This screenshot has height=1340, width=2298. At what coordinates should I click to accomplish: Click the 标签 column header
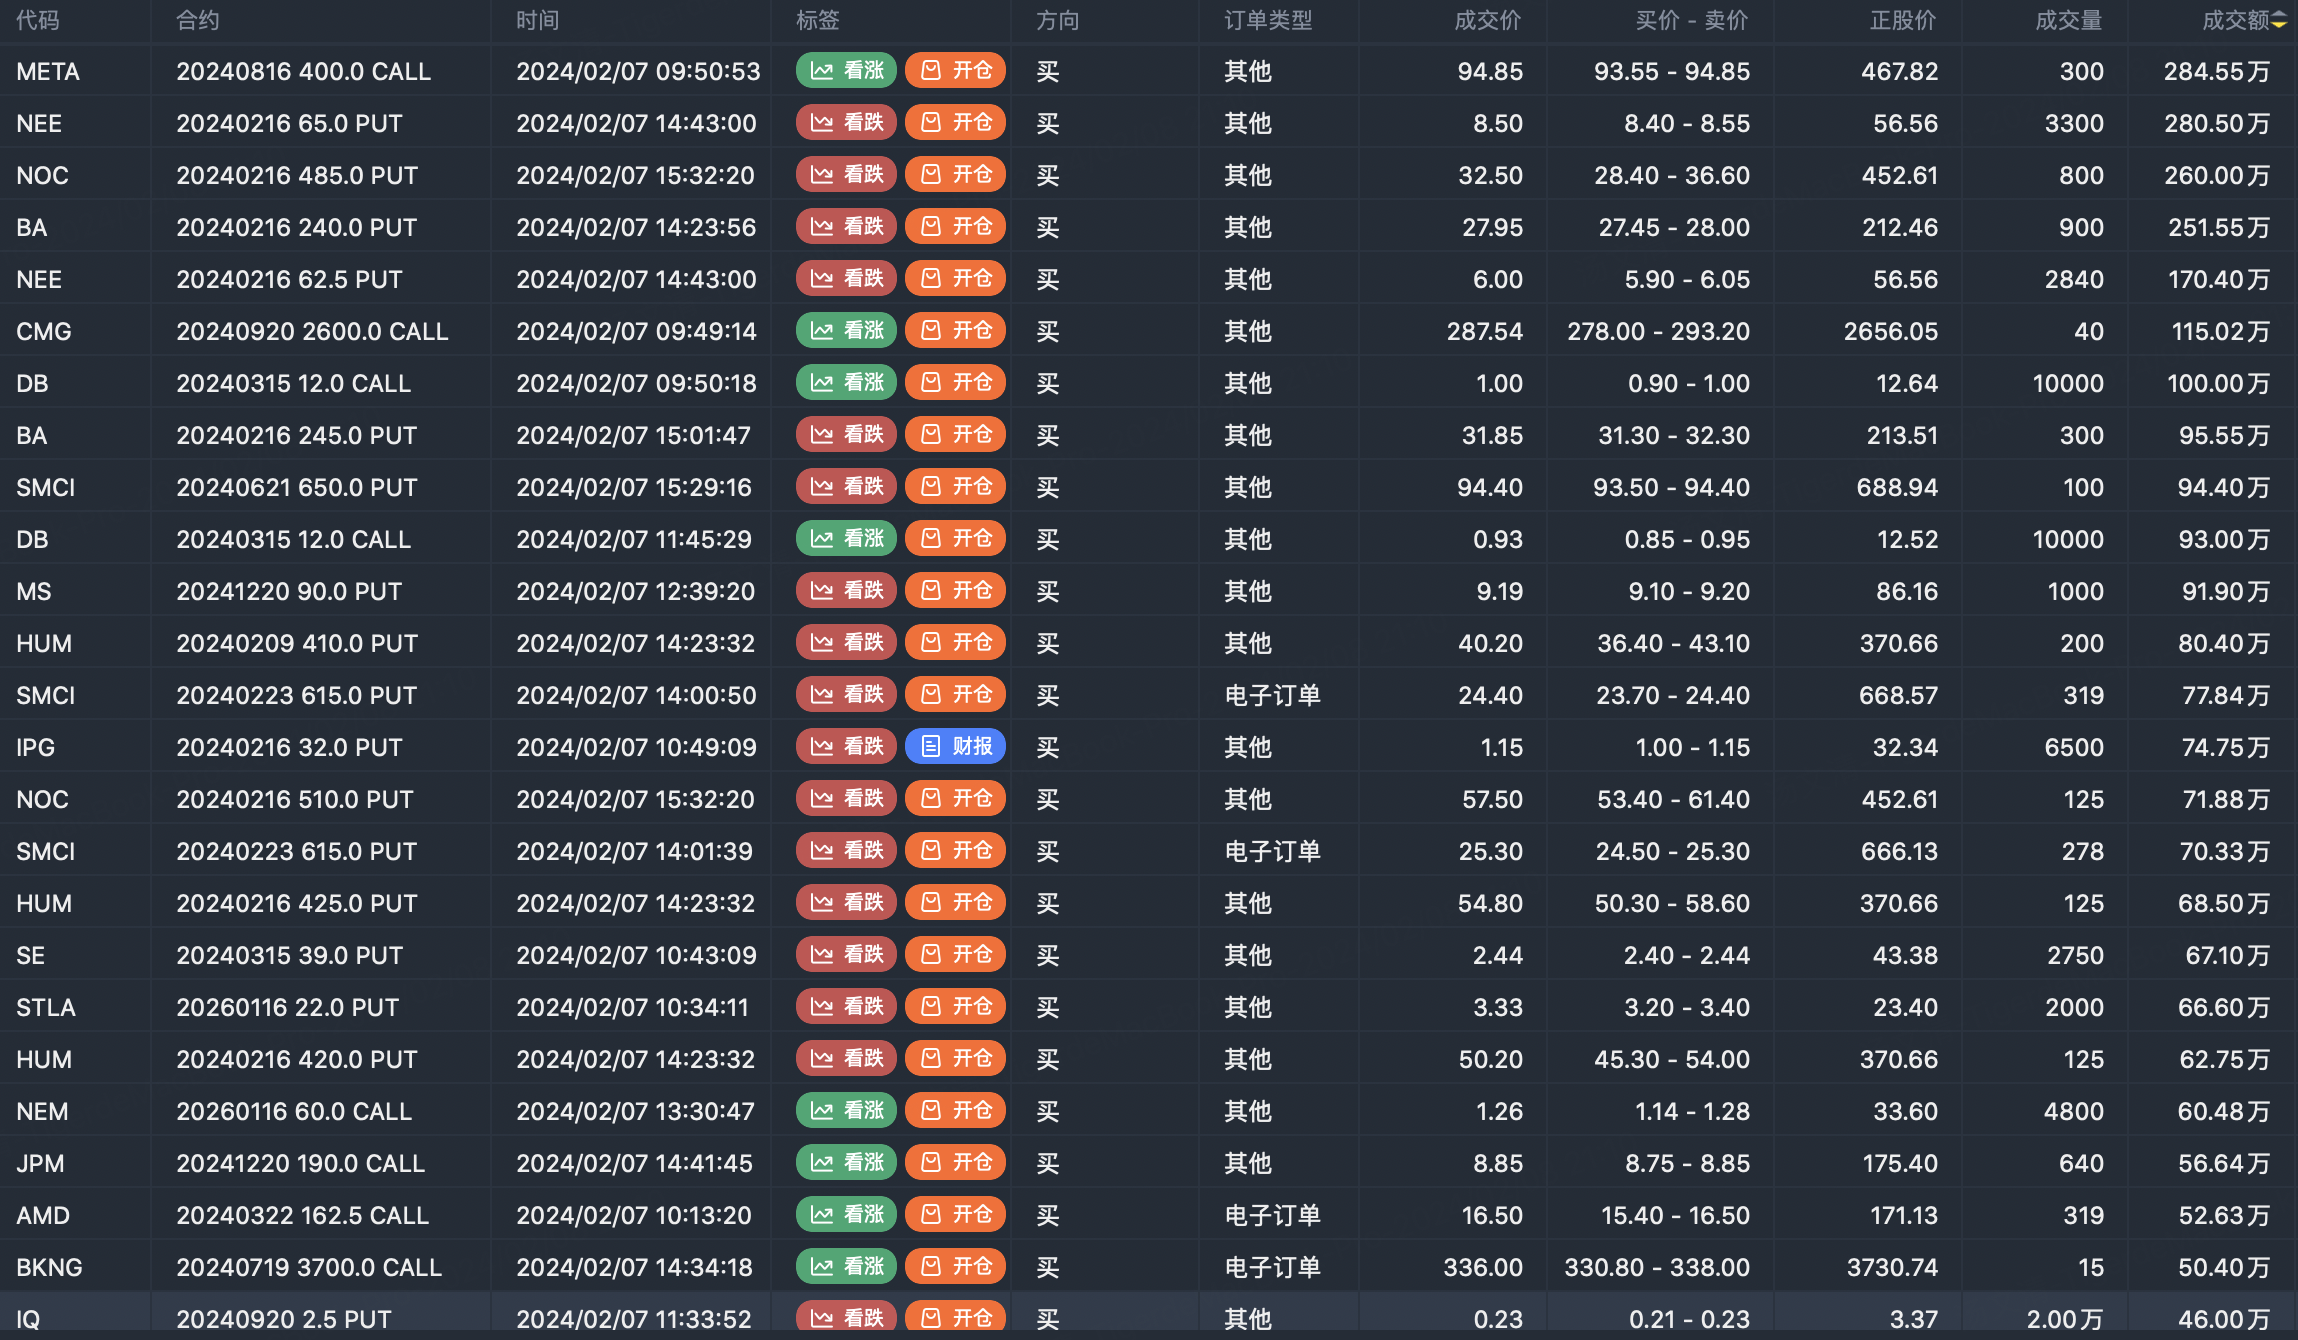coord(817,20)
